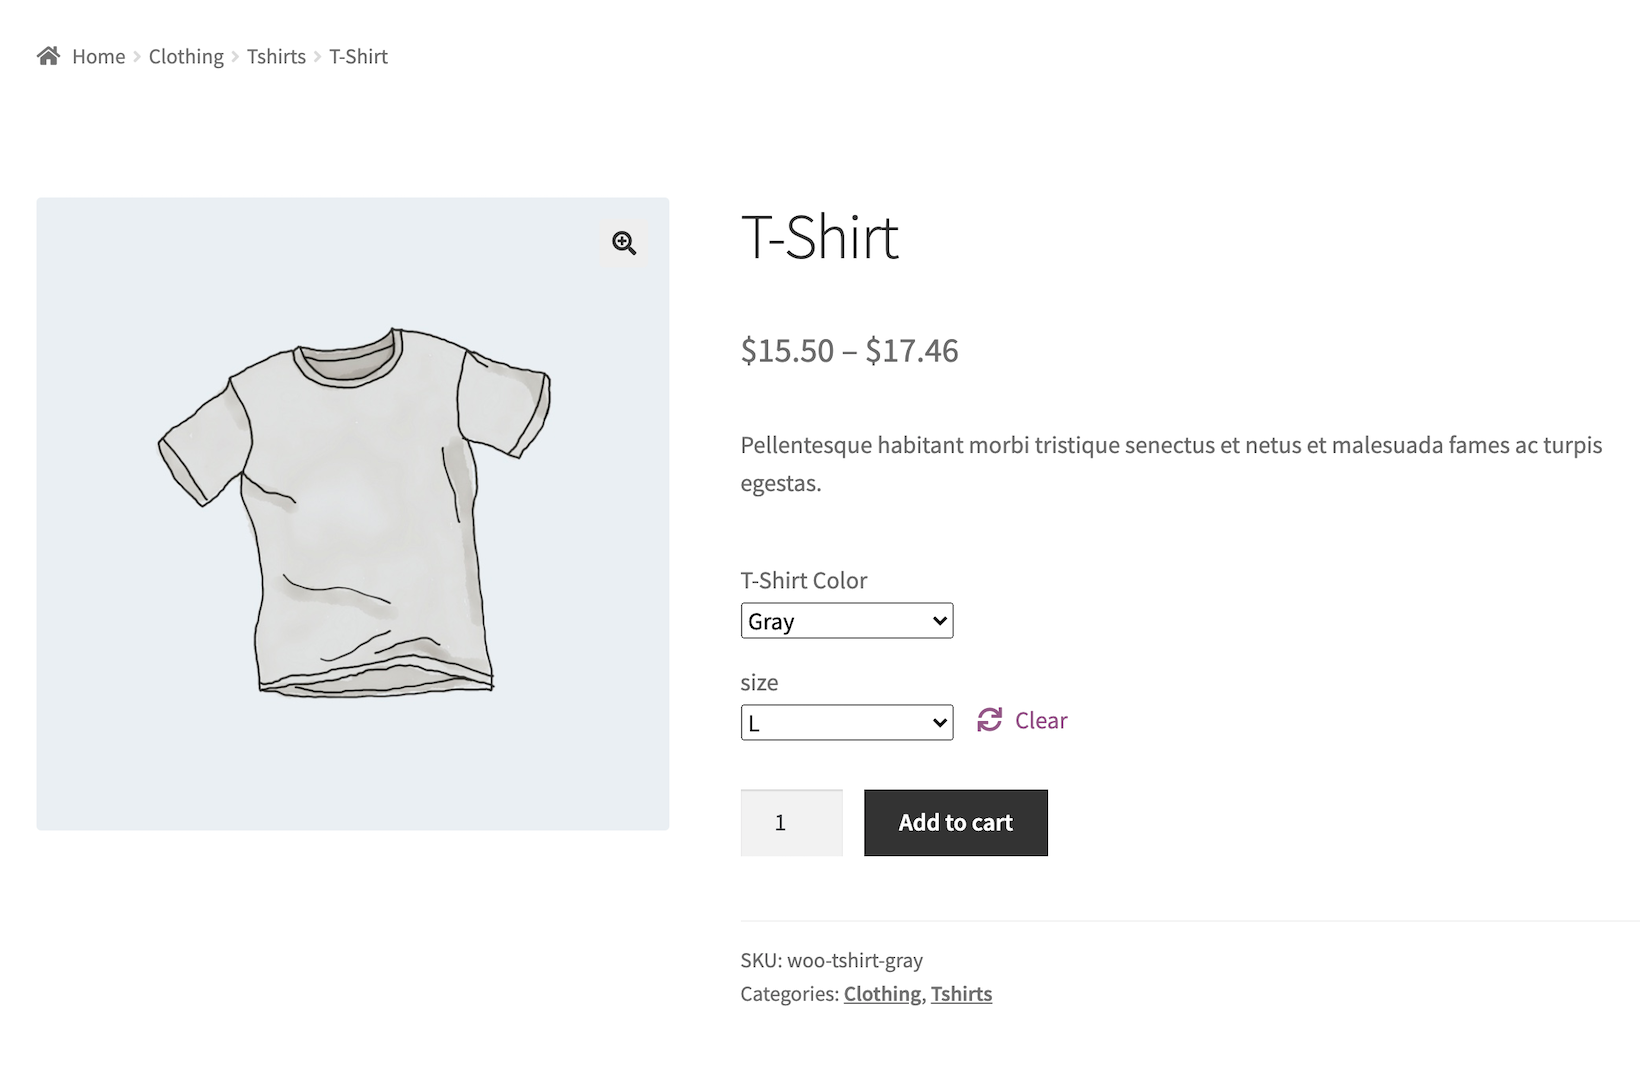The image size is (1640, 1066).
Task: Click the T-Shirt Color label
Action: (x=803, y=581)
